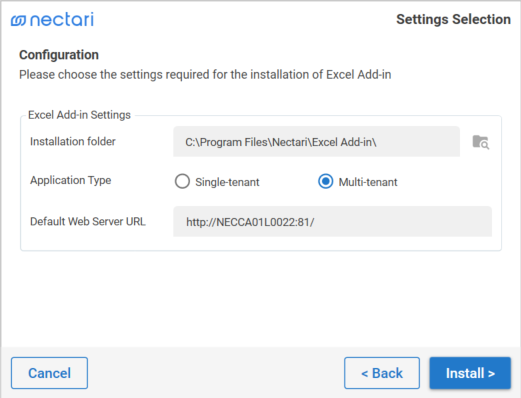Click the Nectari wordmark text

62,19
